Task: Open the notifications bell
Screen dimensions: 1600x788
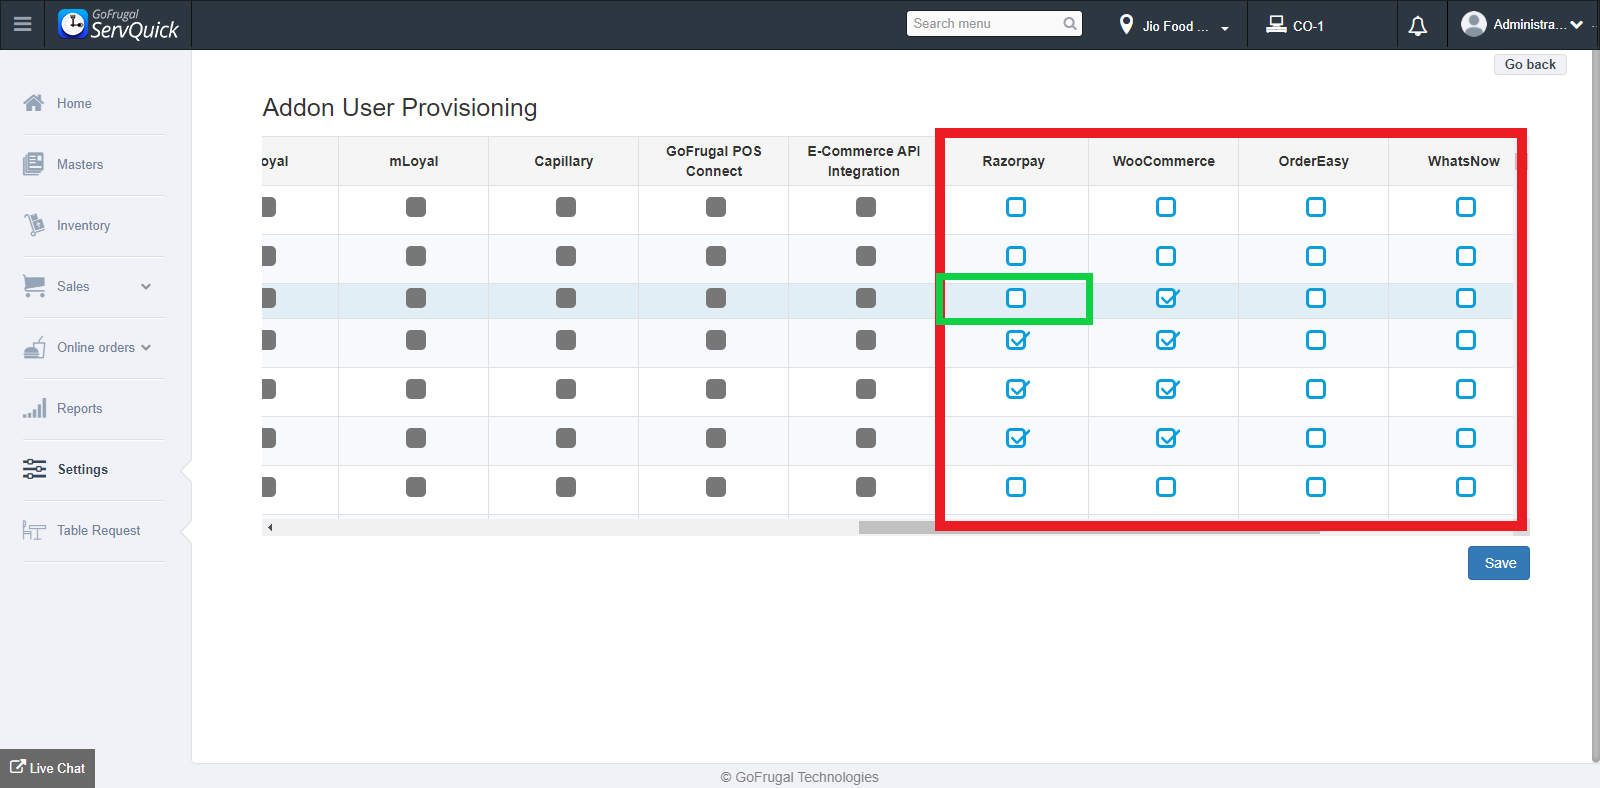Action: coord(1418,25)
